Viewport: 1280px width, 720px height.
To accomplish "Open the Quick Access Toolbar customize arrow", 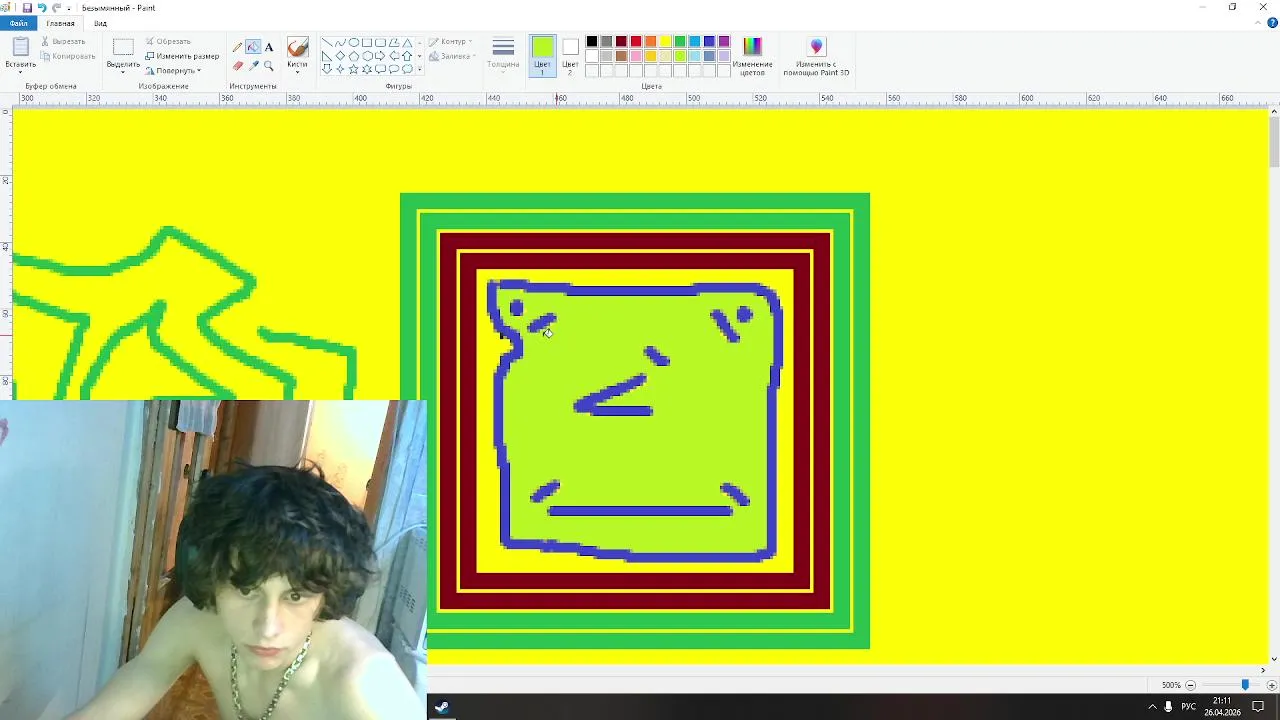I will (x=69, y=8).
